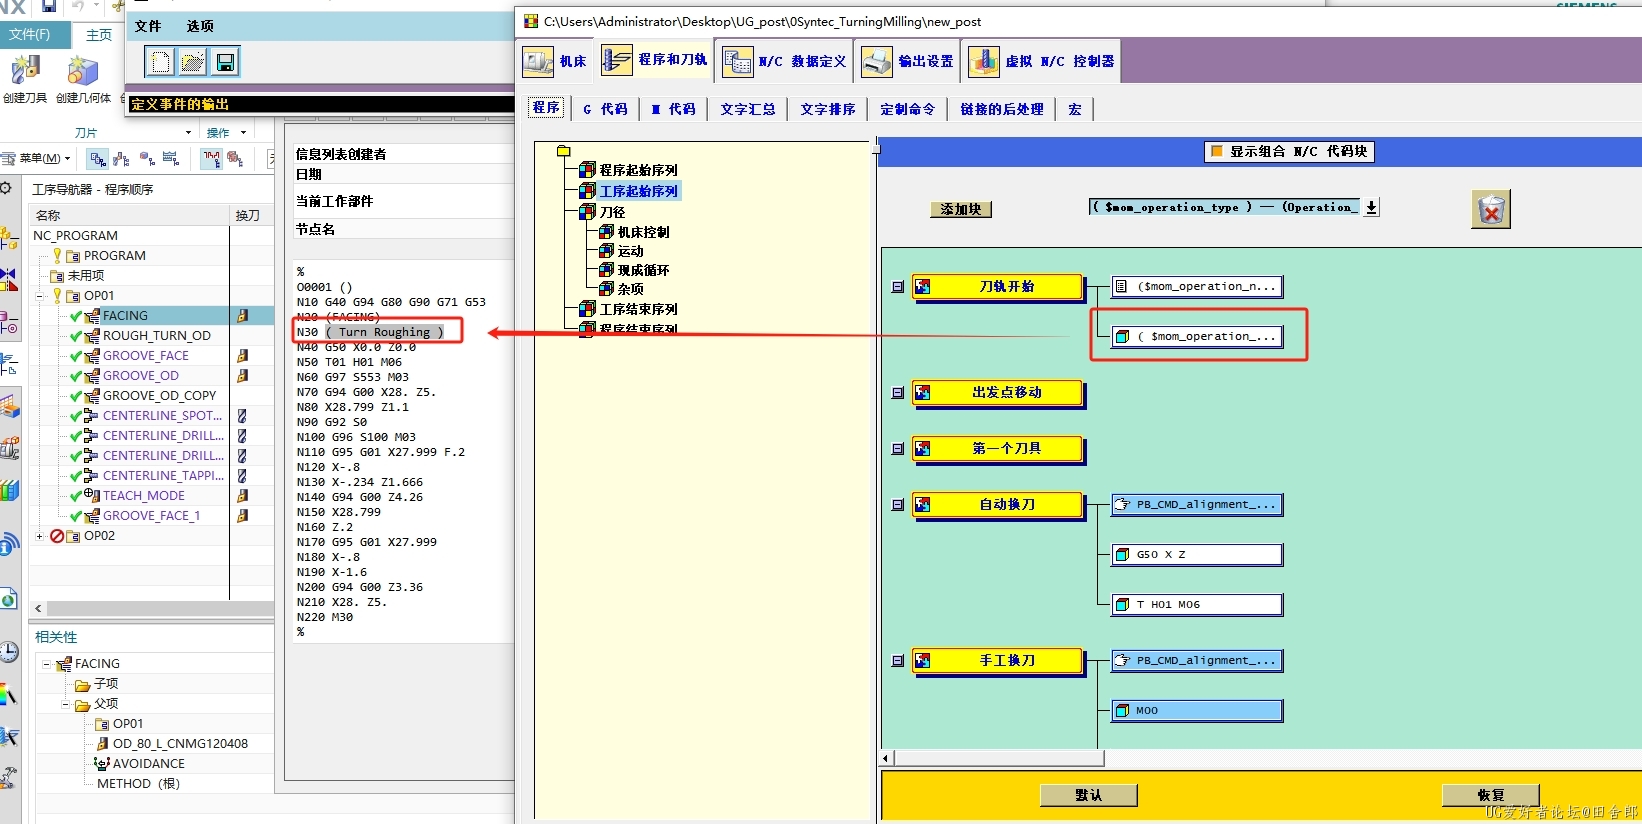Click the prohibited icon beside OP02
The height and width of the screenshot is (824, 1642).
click(x=57, y=536)
